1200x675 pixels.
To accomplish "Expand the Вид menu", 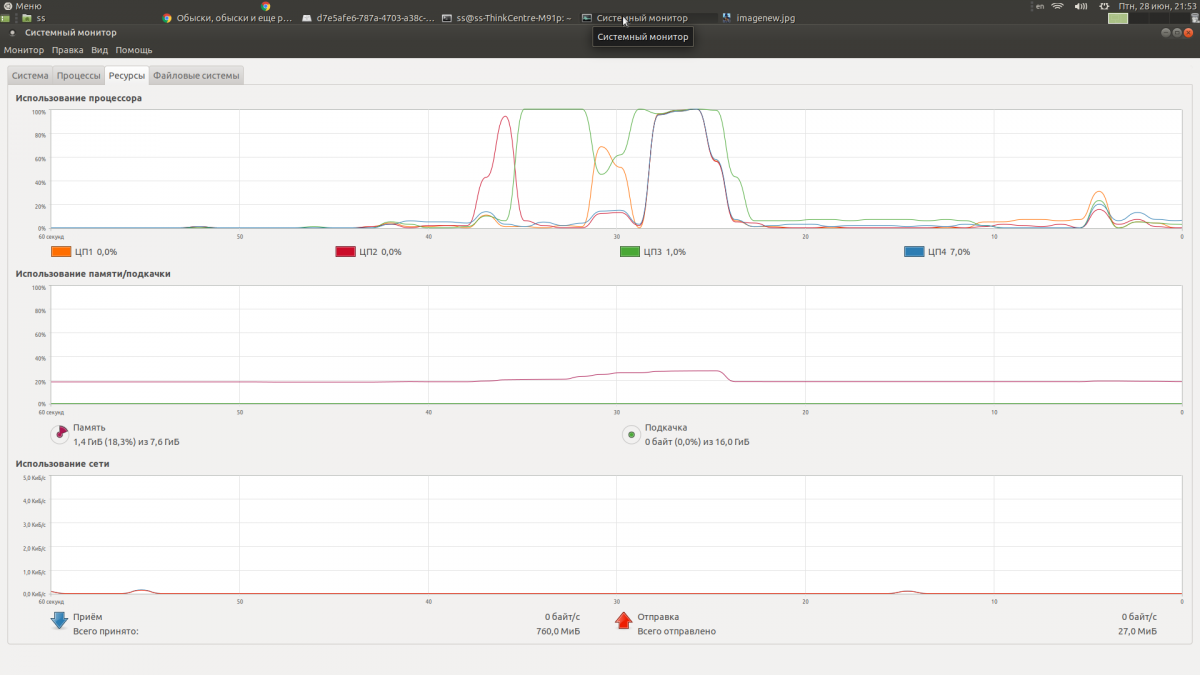I will [99, 50].
